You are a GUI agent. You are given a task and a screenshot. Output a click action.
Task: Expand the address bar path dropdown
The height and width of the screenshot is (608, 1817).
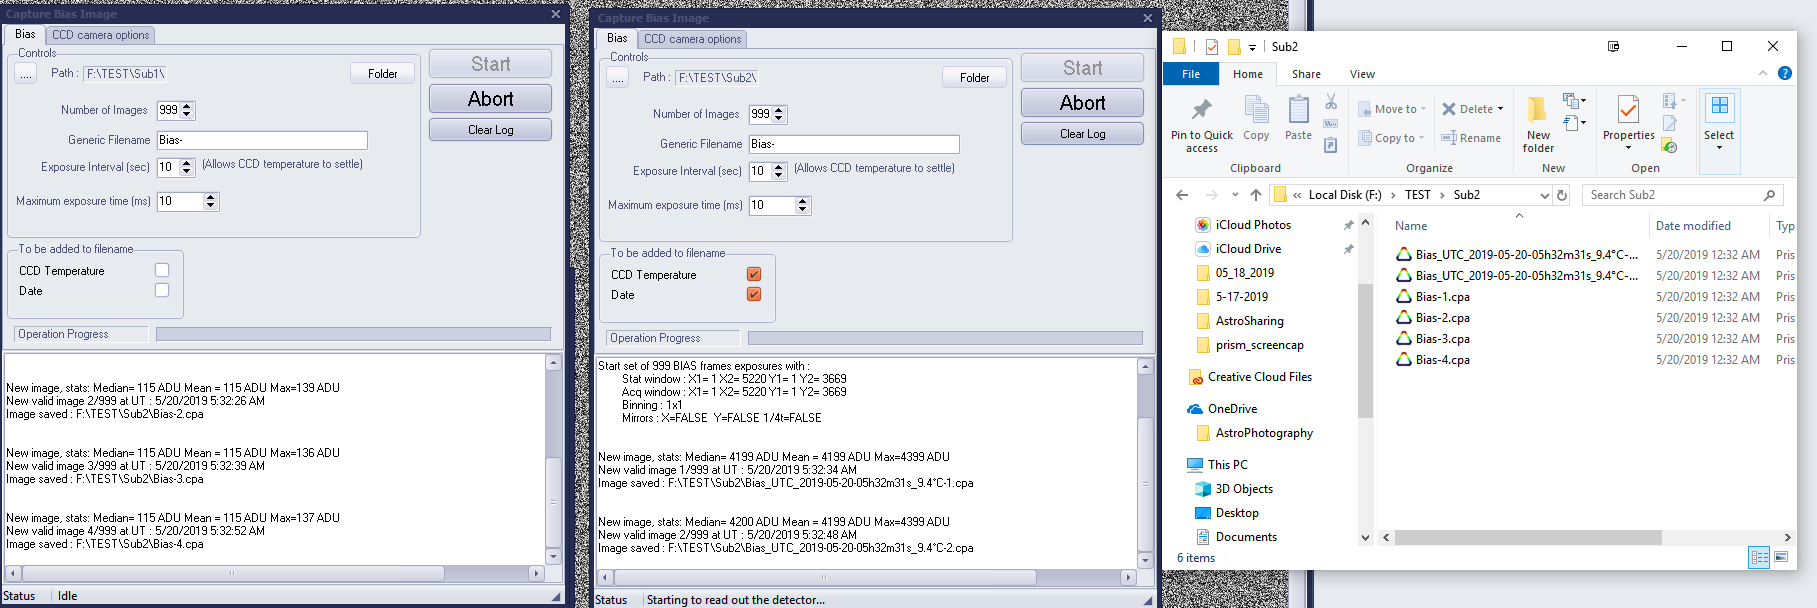point(1544,195)
